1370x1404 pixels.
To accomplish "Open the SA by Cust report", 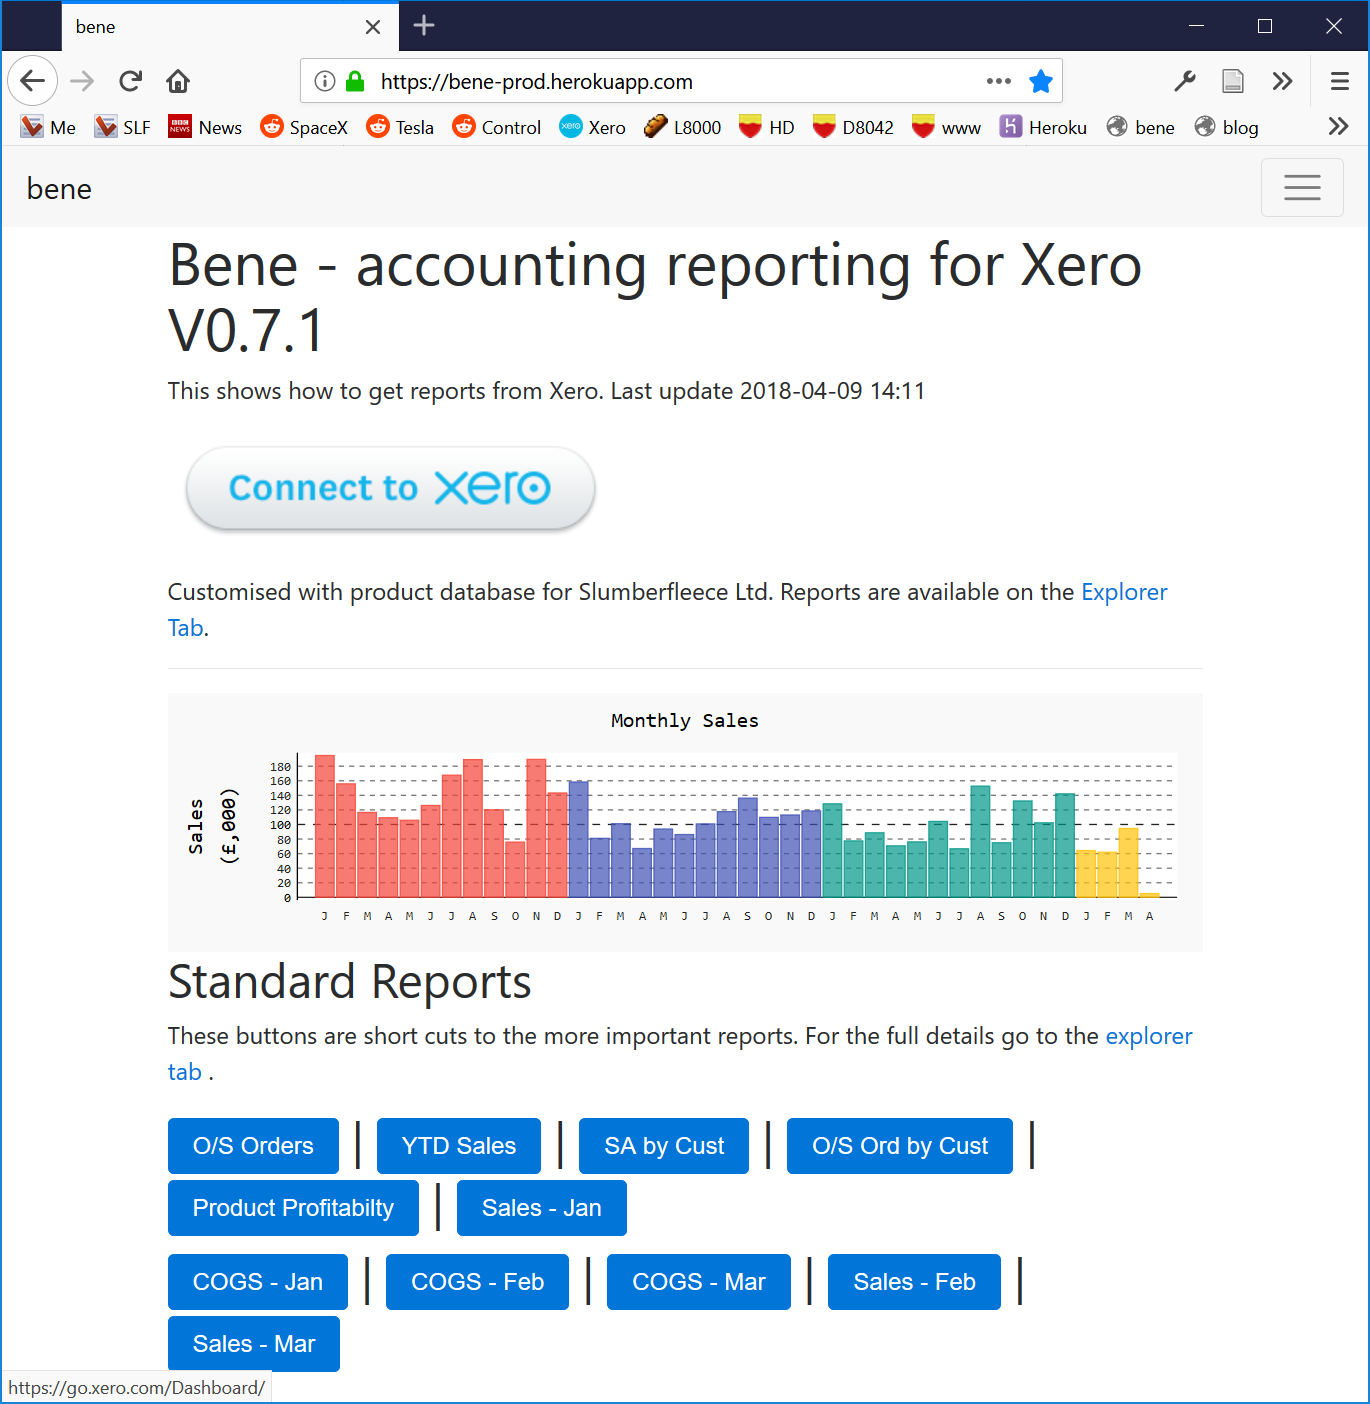I will [x=664, y=1146].
